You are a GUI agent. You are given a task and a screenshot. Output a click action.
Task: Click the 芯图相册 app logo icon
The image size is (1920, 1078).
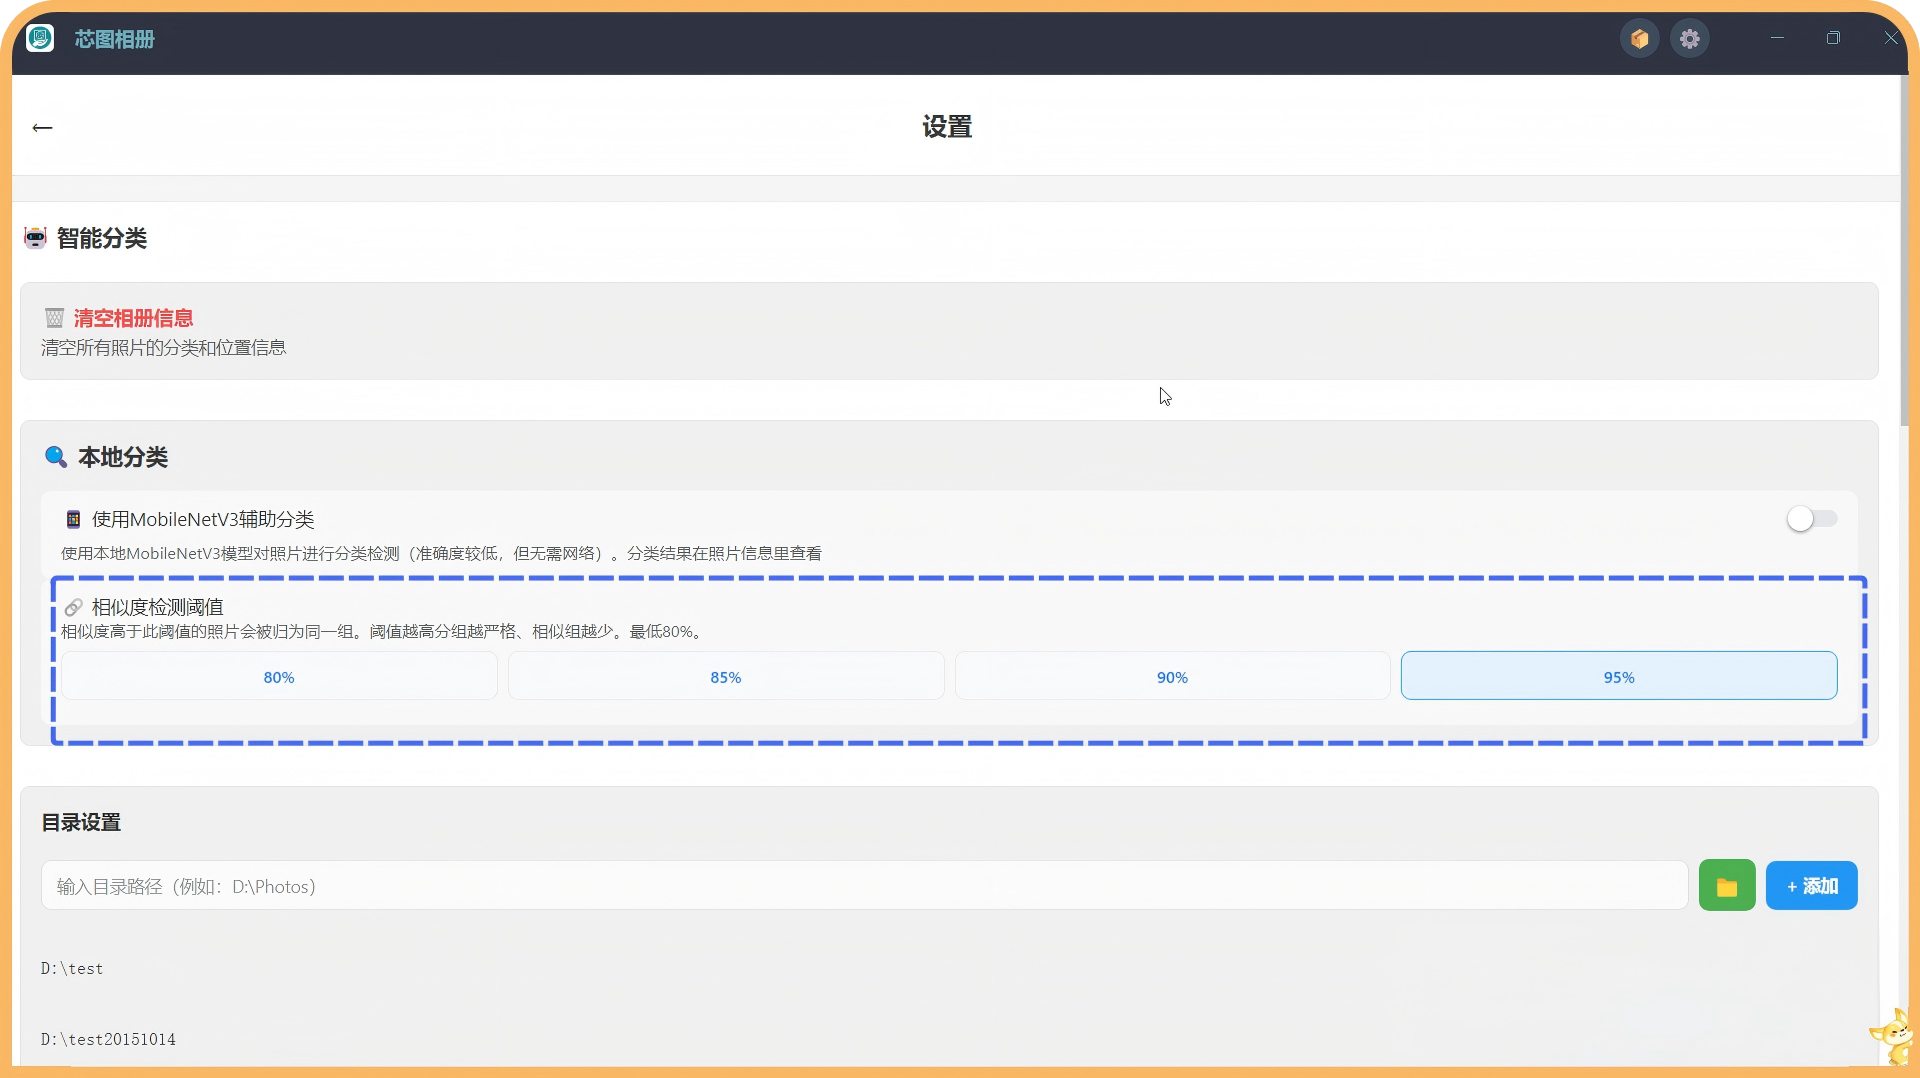click(40, 39)
